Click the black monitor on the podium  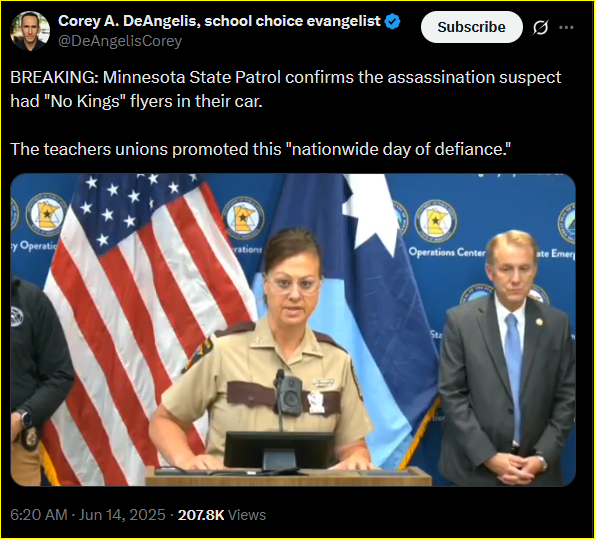pyautogui.click(x=279, y=451)
